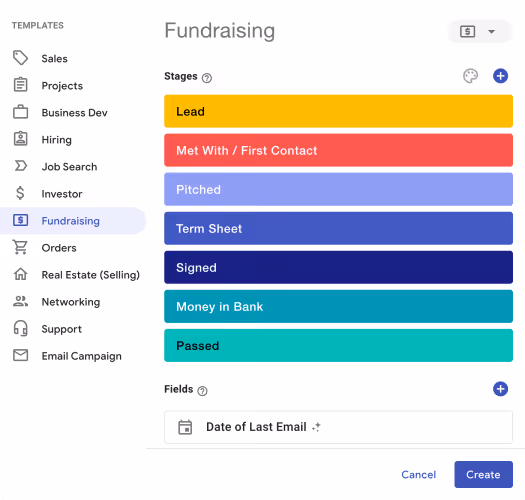Image resolution: width=525 pixels, height=500 pixels.
Task: Select the Projects template
Action: (x=73, y=85)
